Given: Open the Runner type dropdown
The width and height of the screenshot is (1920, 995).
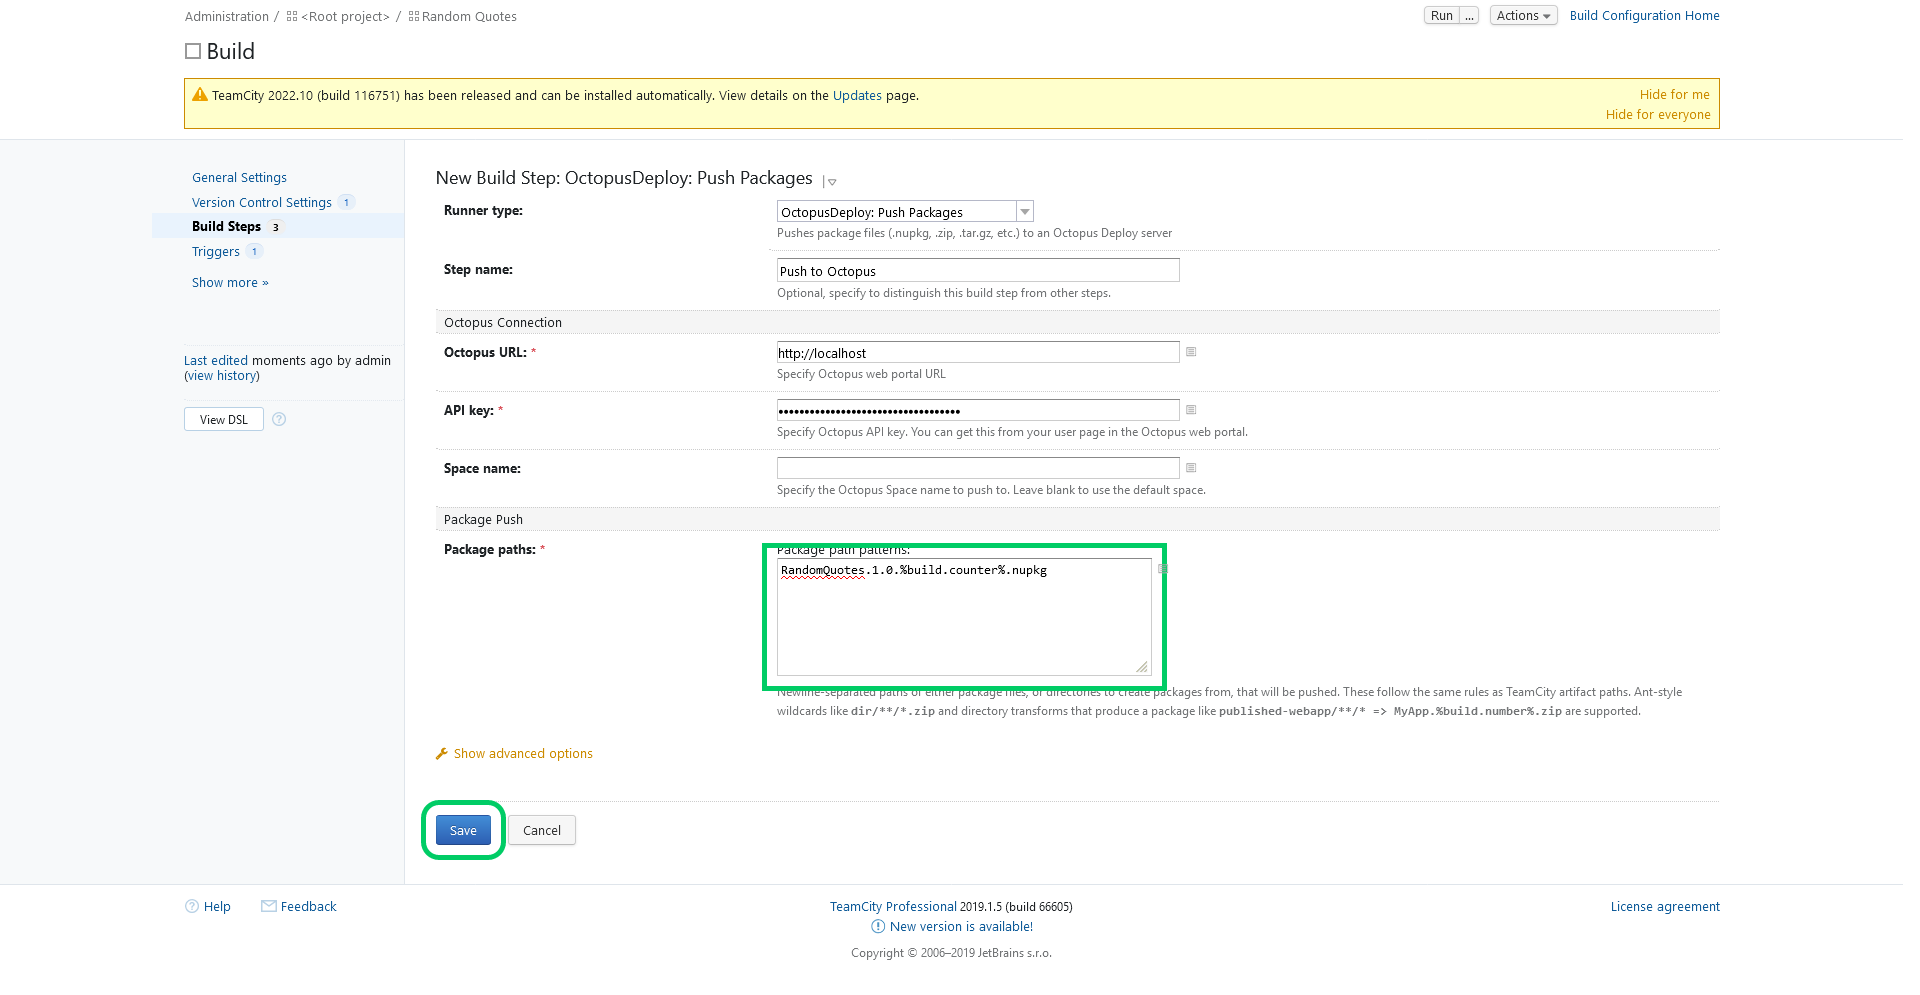Looking at the screenshot, I should click(x=1025, y=212).
